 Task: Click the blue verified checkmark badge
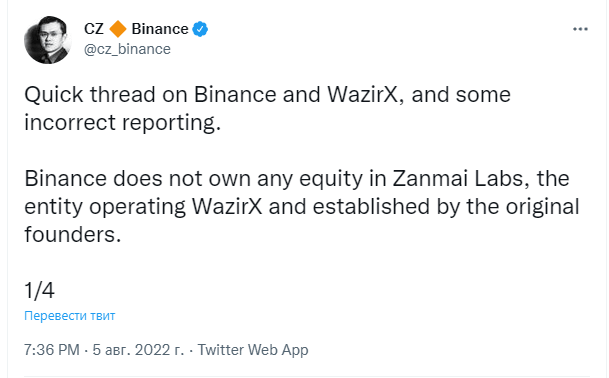click(200, 29)
